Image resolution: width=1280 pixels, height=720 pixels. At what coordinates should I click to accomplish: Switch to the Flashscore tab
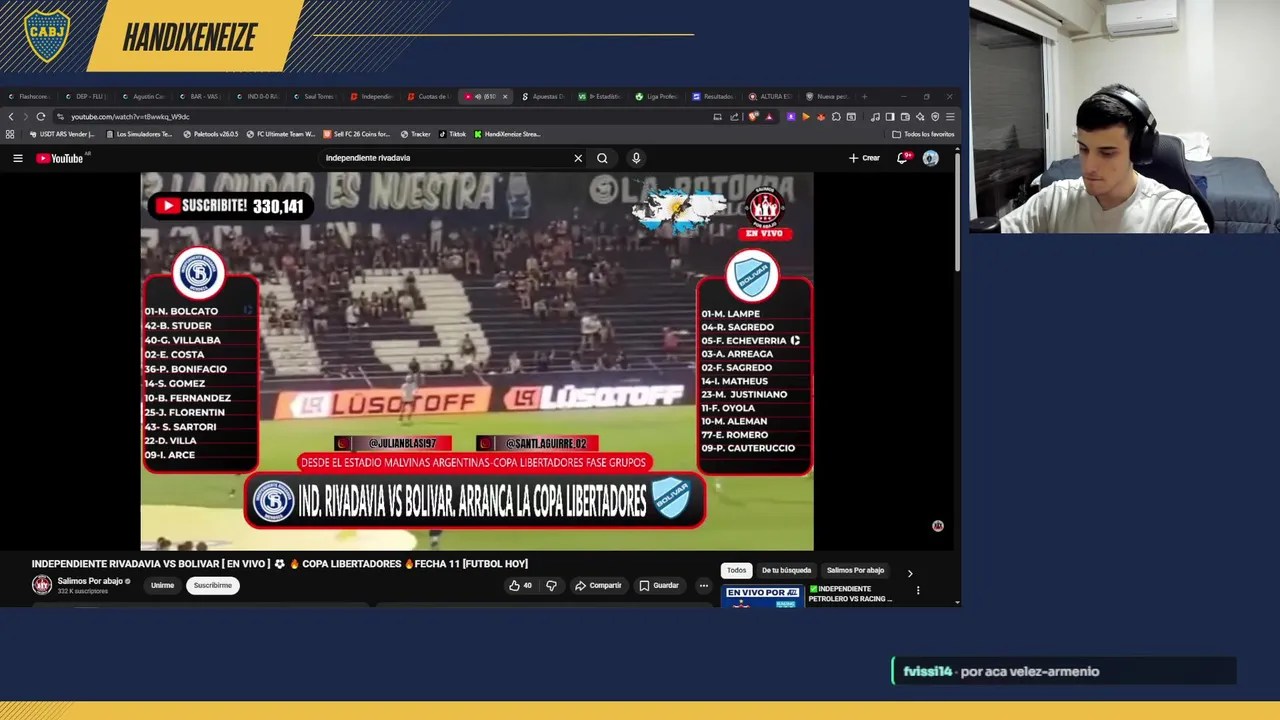click(28, 96)
